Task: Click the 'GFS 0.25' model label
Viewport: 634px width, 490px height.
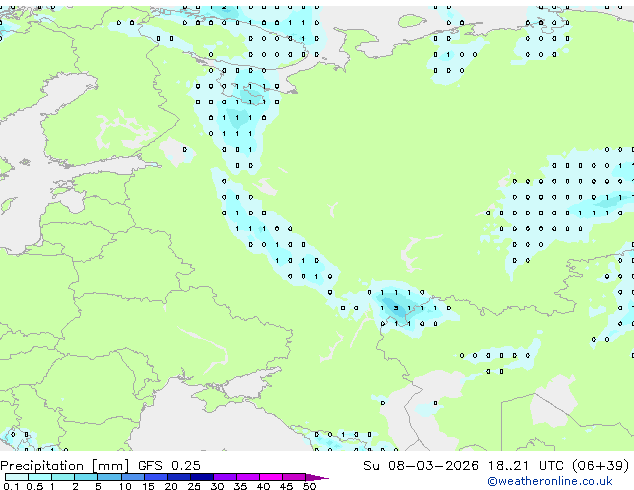Action: pyautogui.click(x=169, y=465)
